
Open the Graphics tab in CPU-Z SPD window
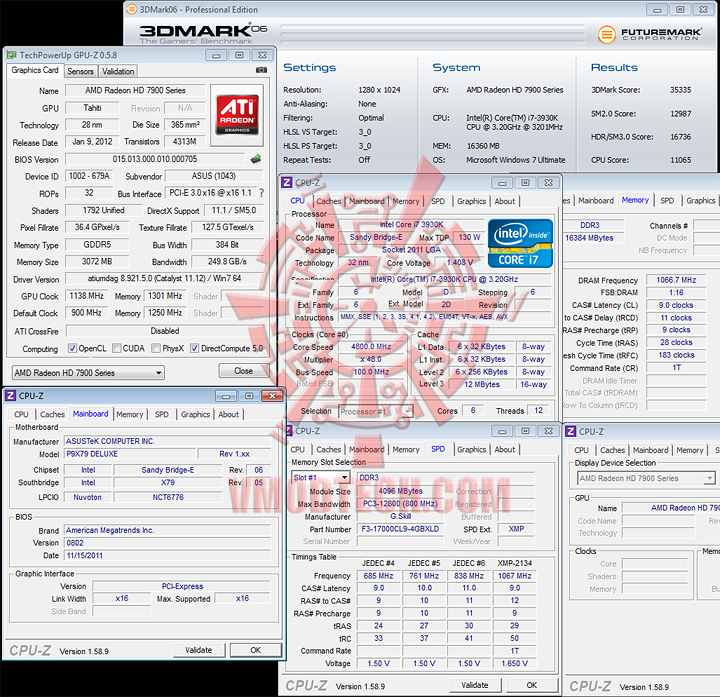pyautogui.click(x=471, y=450)
